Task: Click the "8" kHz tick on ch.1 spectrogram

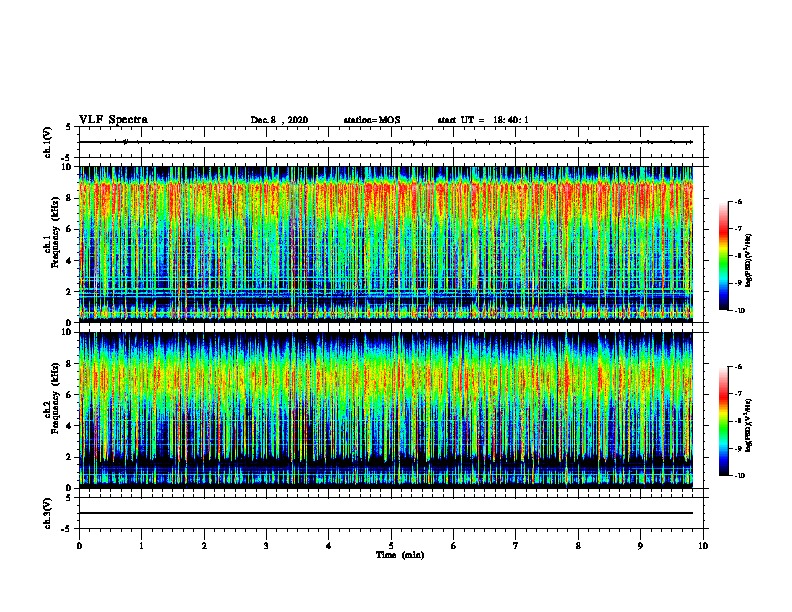Action: 70,198
